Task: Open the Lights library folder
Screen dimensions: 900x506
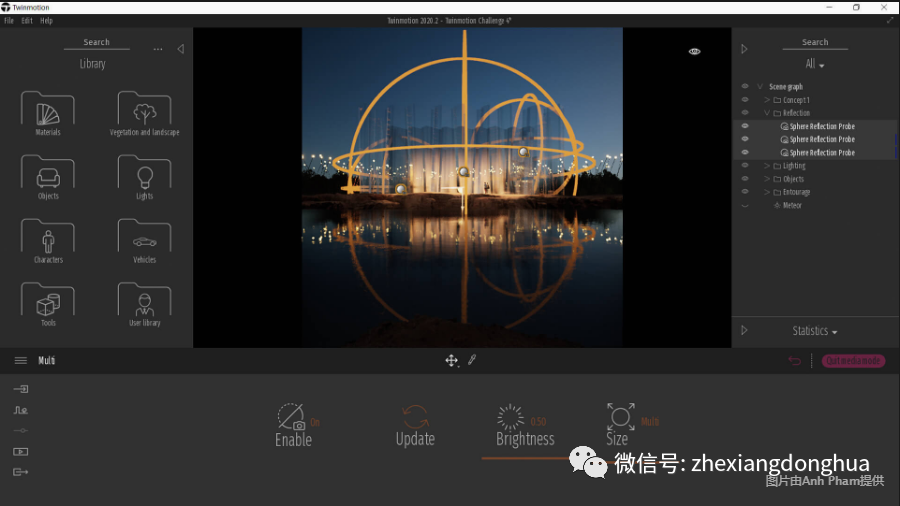Action: [x=144, y=177]
